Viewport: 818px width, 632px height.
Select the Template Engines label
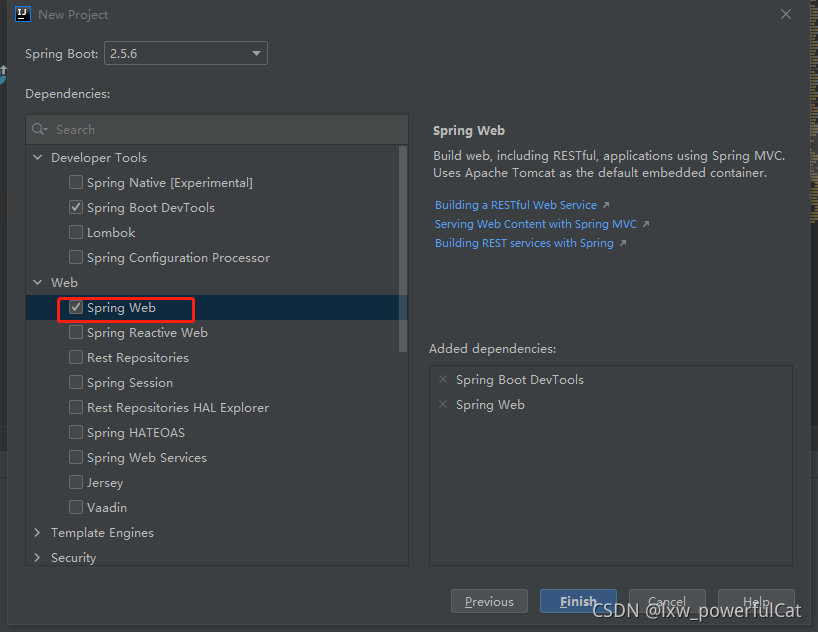[102, 533]
